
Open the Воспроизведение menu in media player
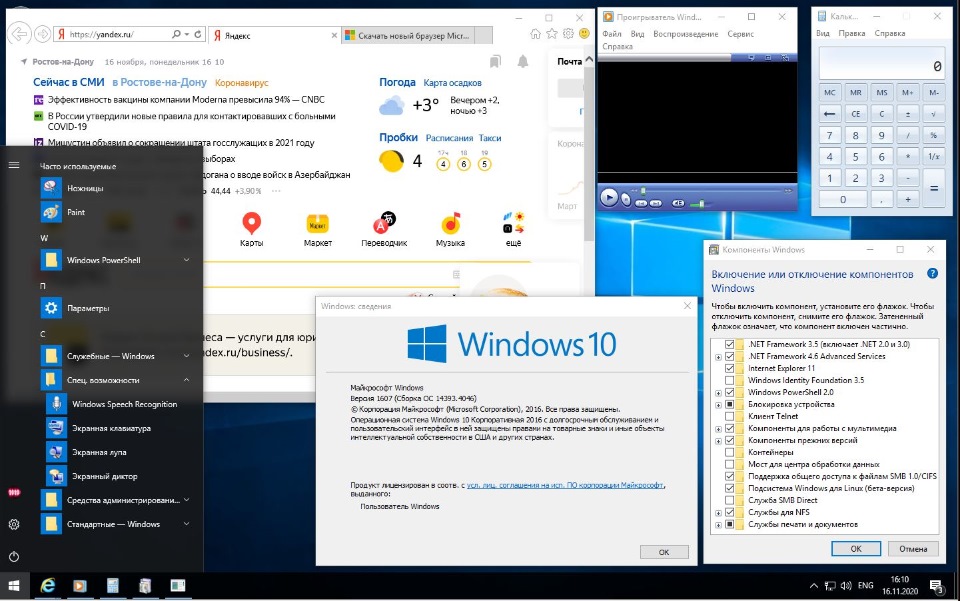(686, 34)
